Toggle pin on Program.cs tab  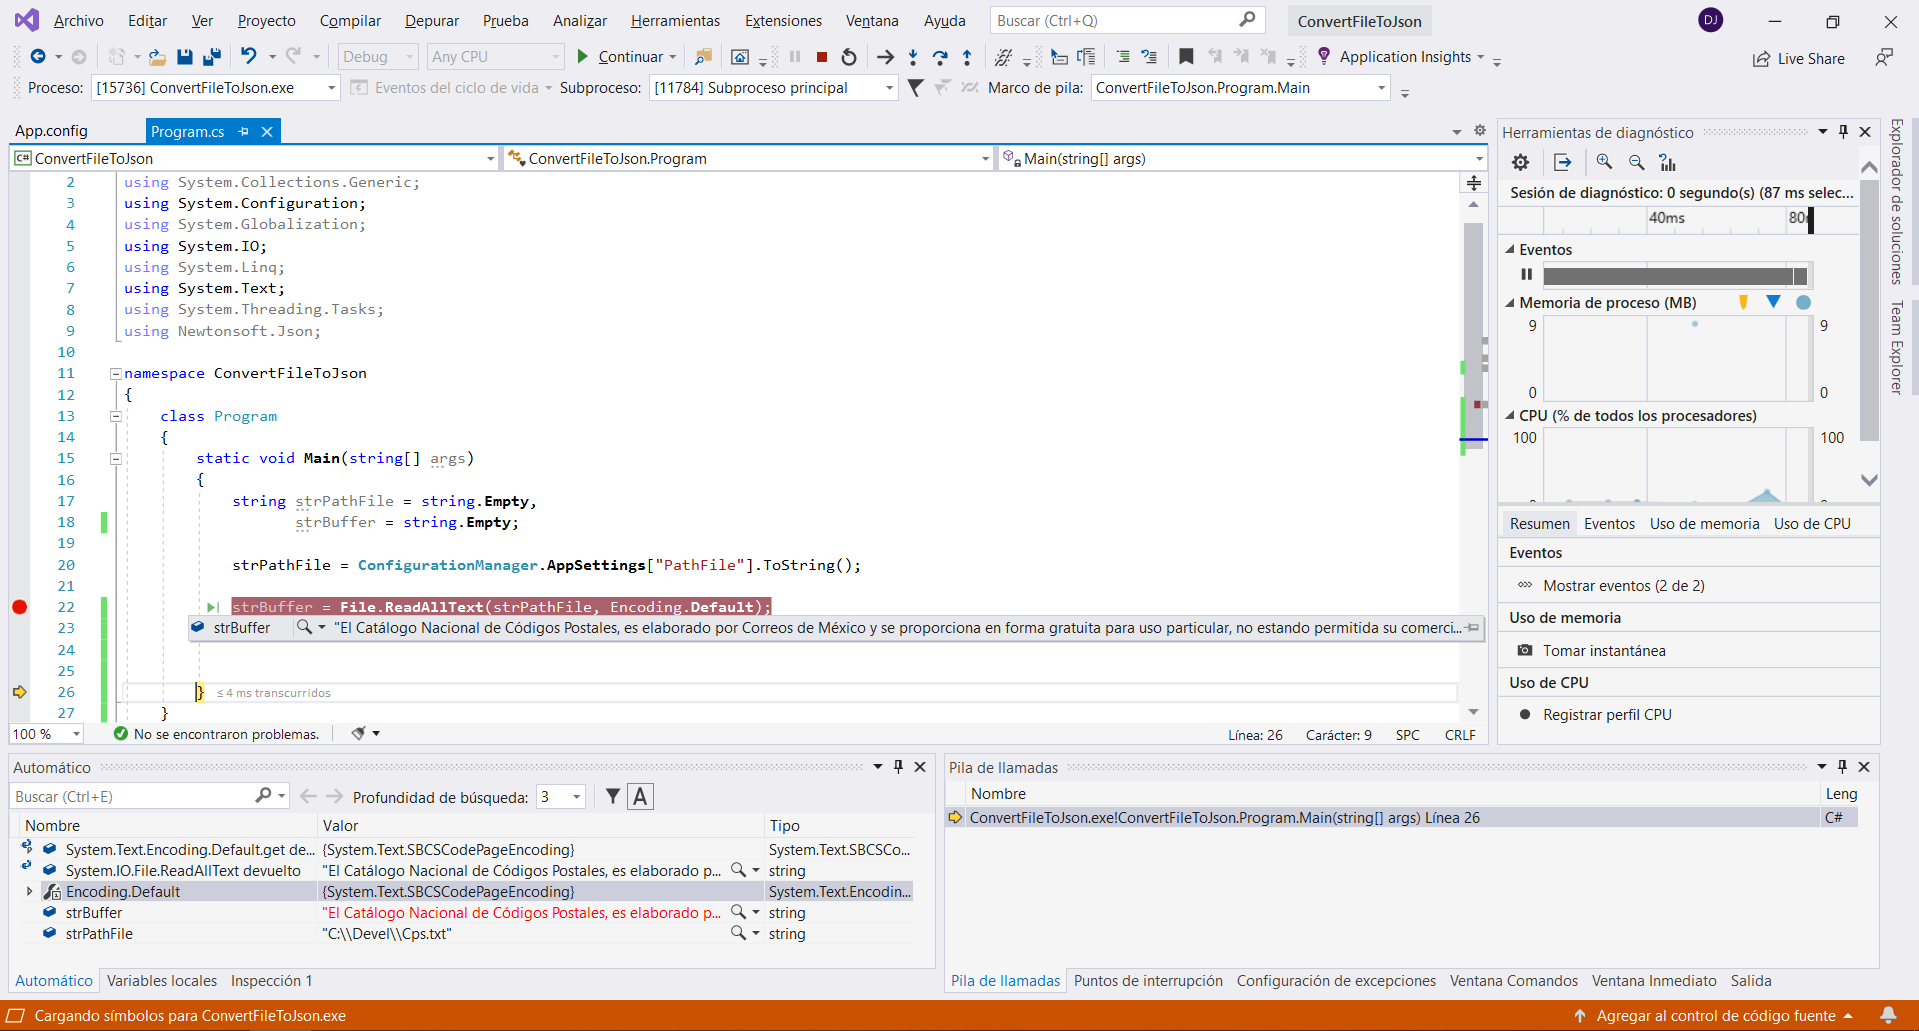coord(244,131)
